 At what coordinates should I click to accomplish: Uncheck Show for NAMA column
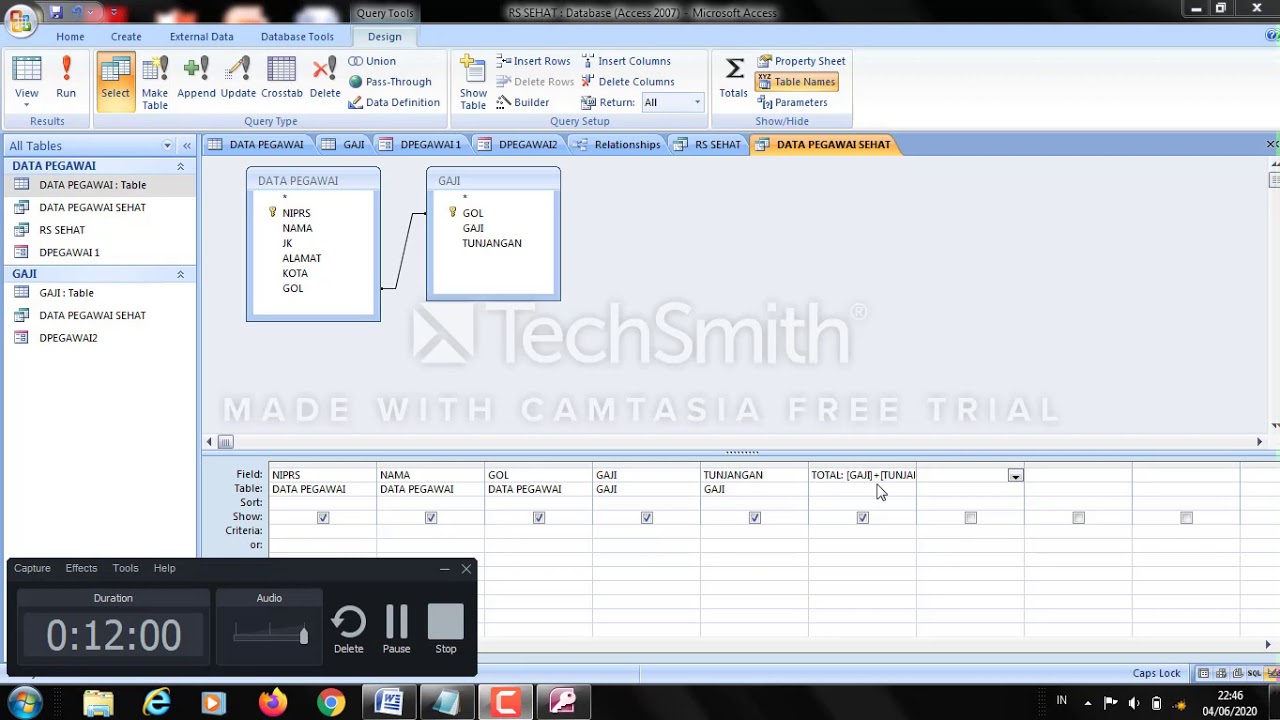431,518
